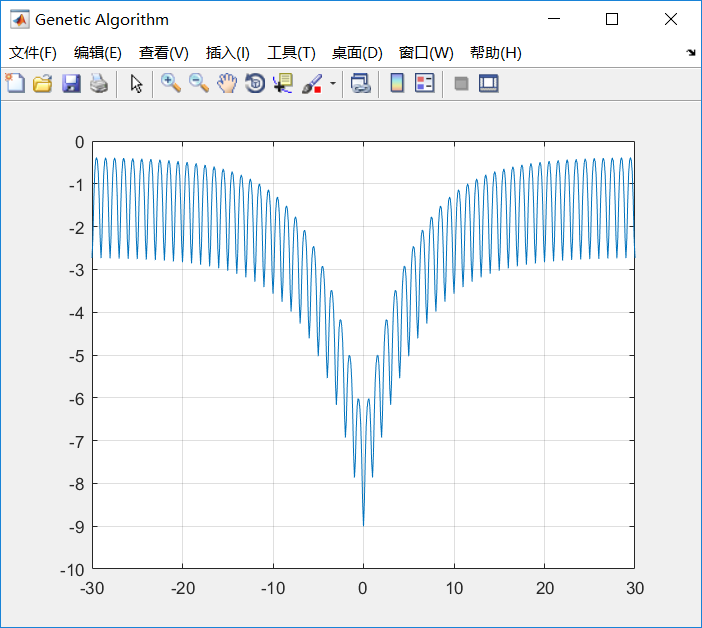Click the x-axis tick label 10

tap(454, 588)
